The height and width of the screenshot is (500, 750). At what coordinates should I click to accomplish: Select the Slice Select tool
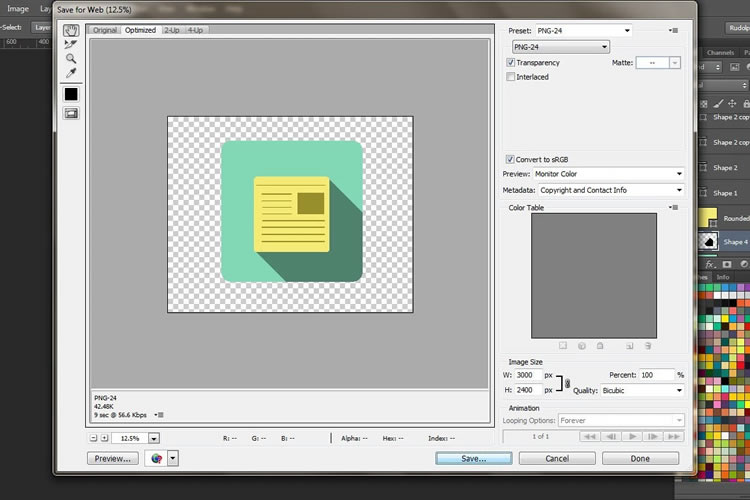coord(71,44)
